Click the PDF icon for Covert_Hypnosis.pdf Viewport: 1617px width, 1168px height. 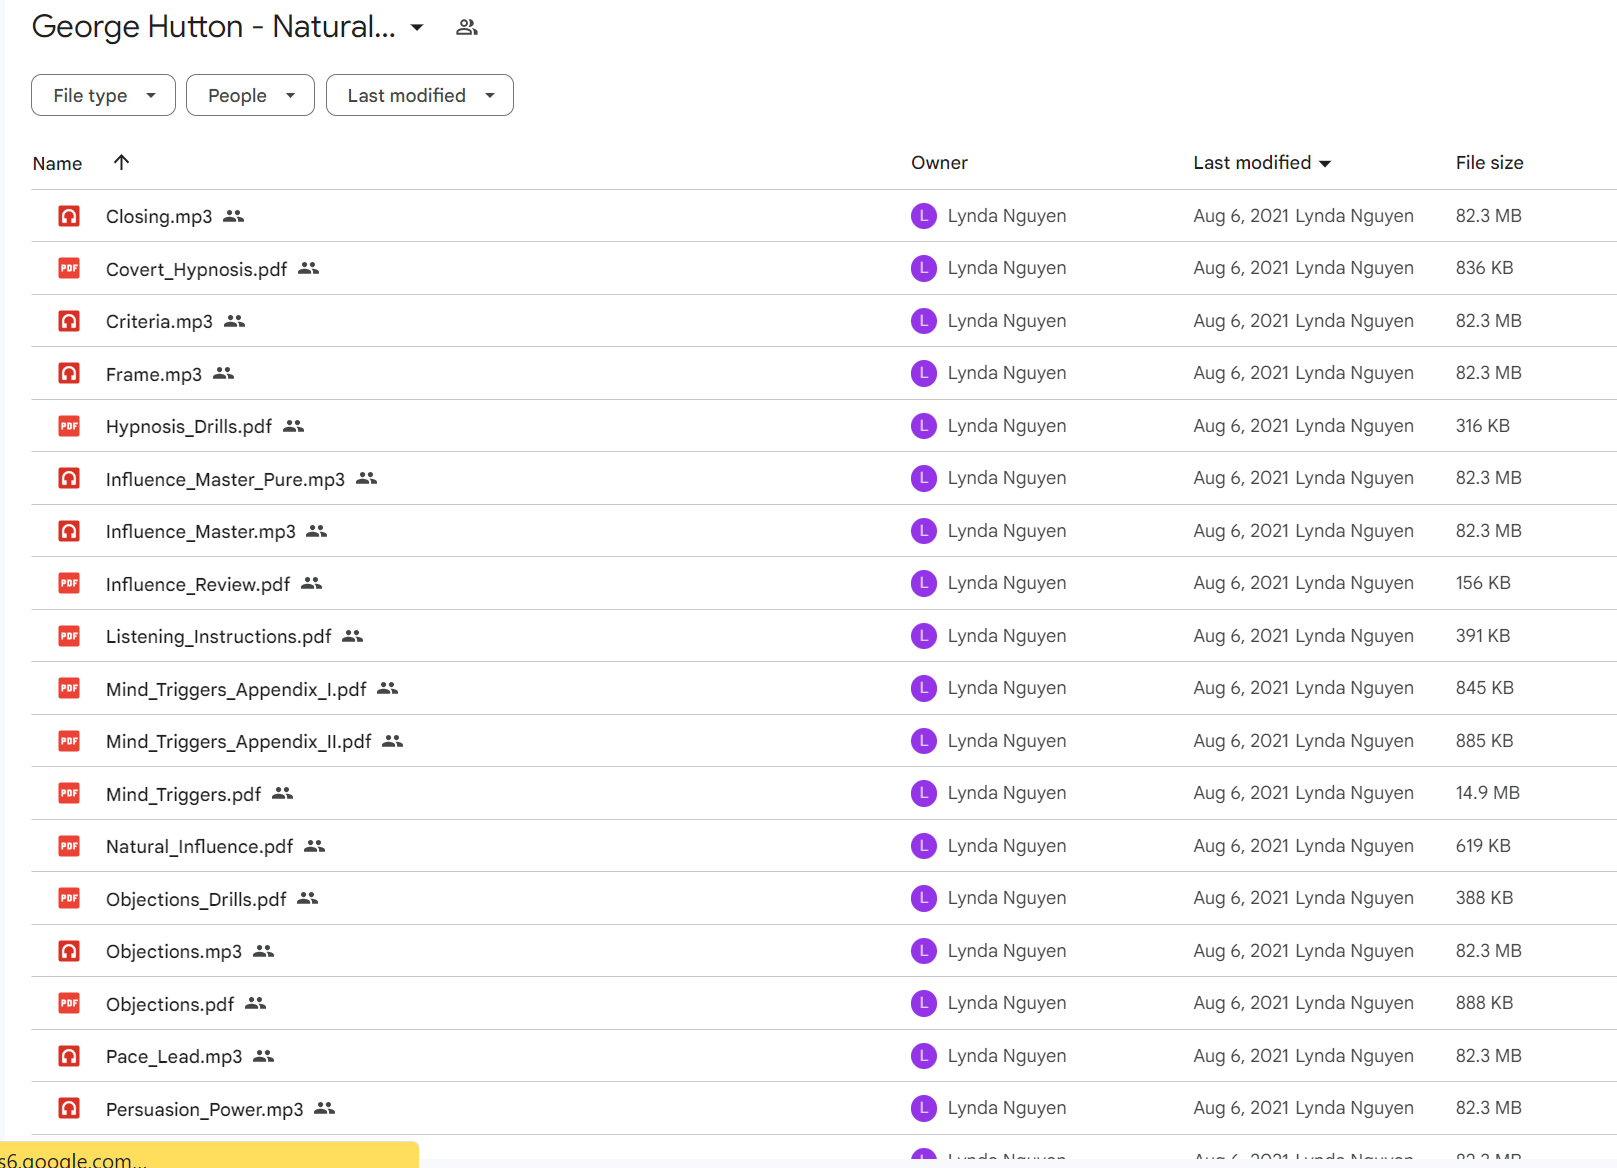(x=69, y=268)
